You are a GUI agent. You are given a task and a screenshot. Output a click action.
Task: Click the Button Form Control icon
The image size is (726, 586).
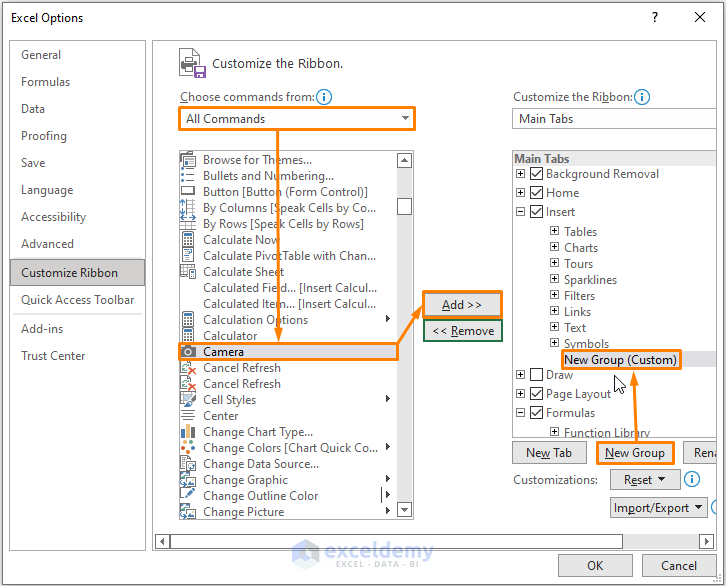[x=188, y=192]
